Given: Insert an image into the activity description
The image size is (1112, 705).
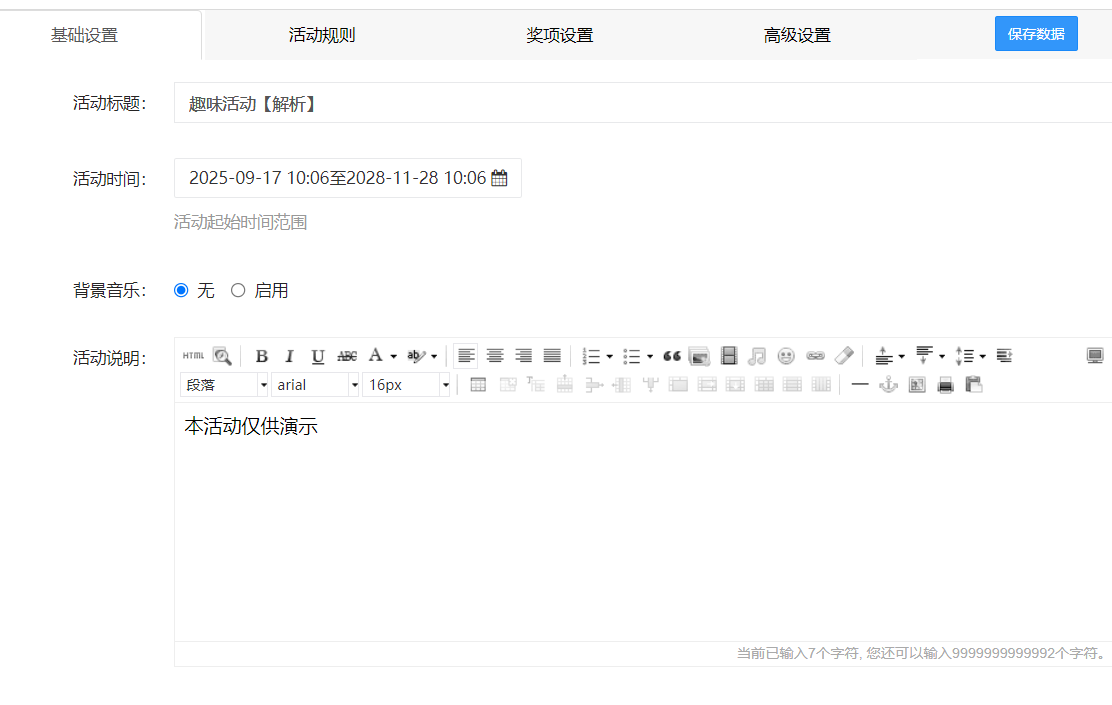Looking at the screenshot, I should (x=699, y=355).
